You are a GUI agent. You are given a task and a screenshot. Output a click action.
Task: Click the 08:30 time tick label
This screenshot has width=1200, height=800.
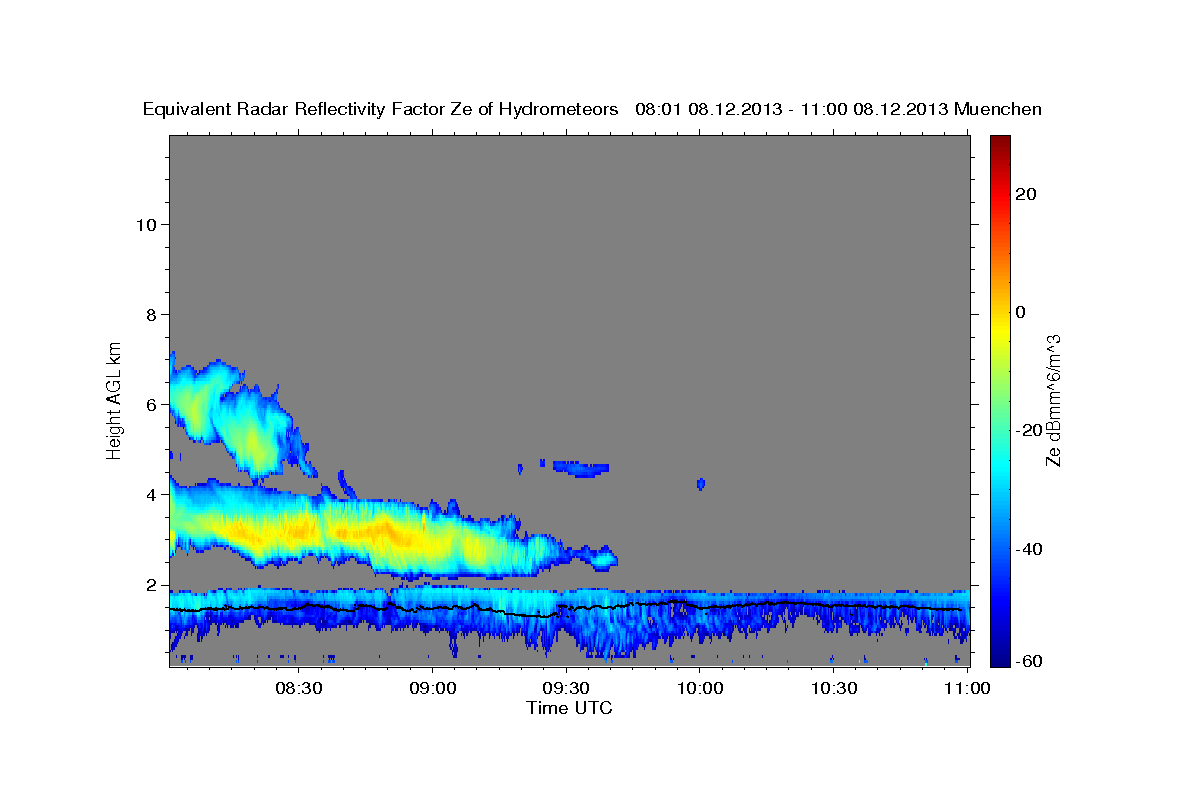pyautogui.click(x=298, y=688)
